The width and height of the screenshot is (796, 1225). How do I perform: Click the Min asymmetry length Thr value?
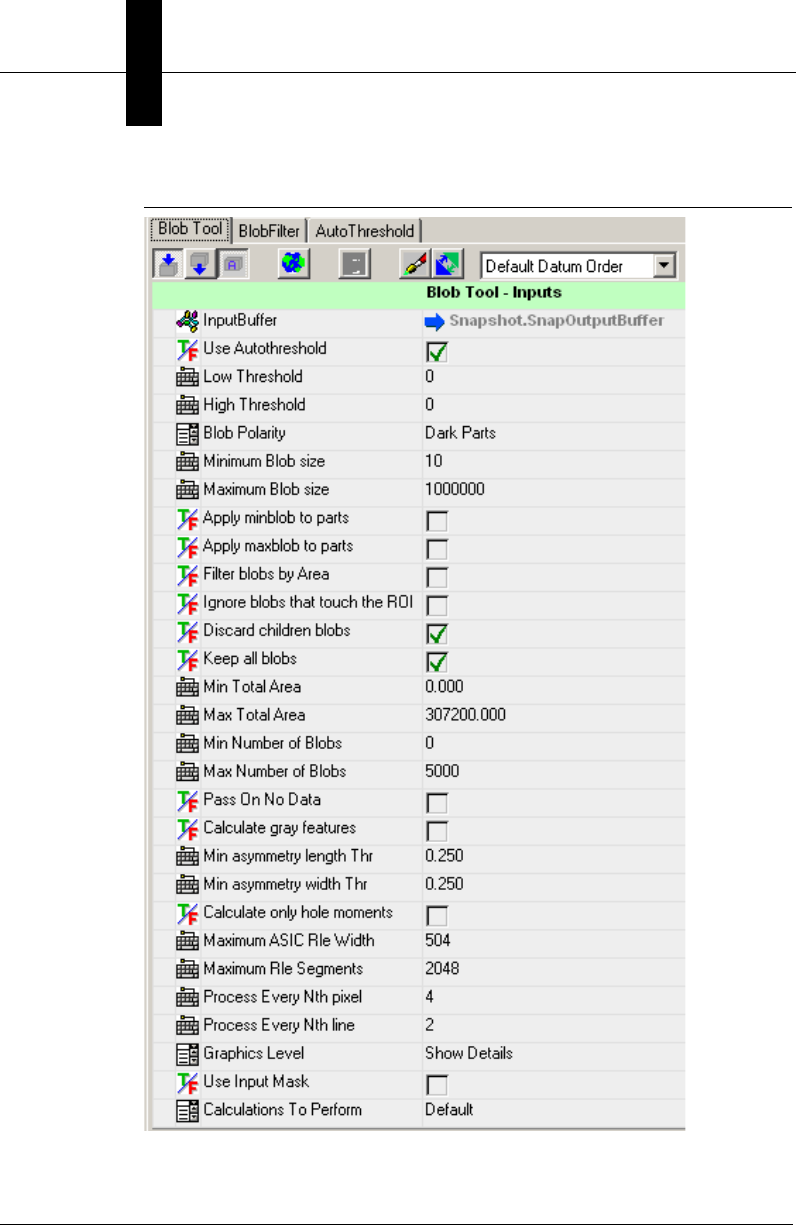[x=553, y=856]
